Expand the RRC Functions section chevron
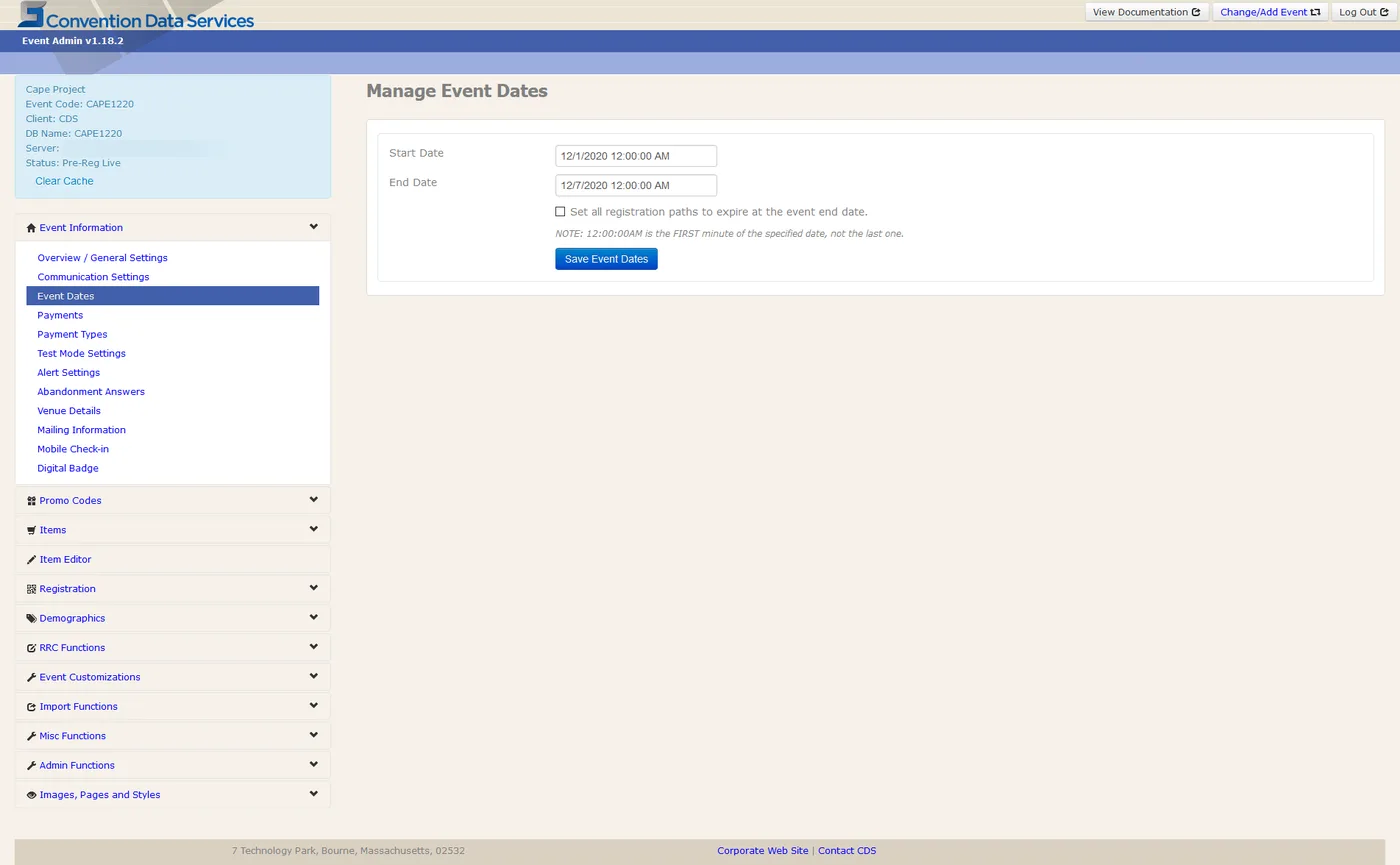Screen dimensions: 1400x865 tap(313, 647)
